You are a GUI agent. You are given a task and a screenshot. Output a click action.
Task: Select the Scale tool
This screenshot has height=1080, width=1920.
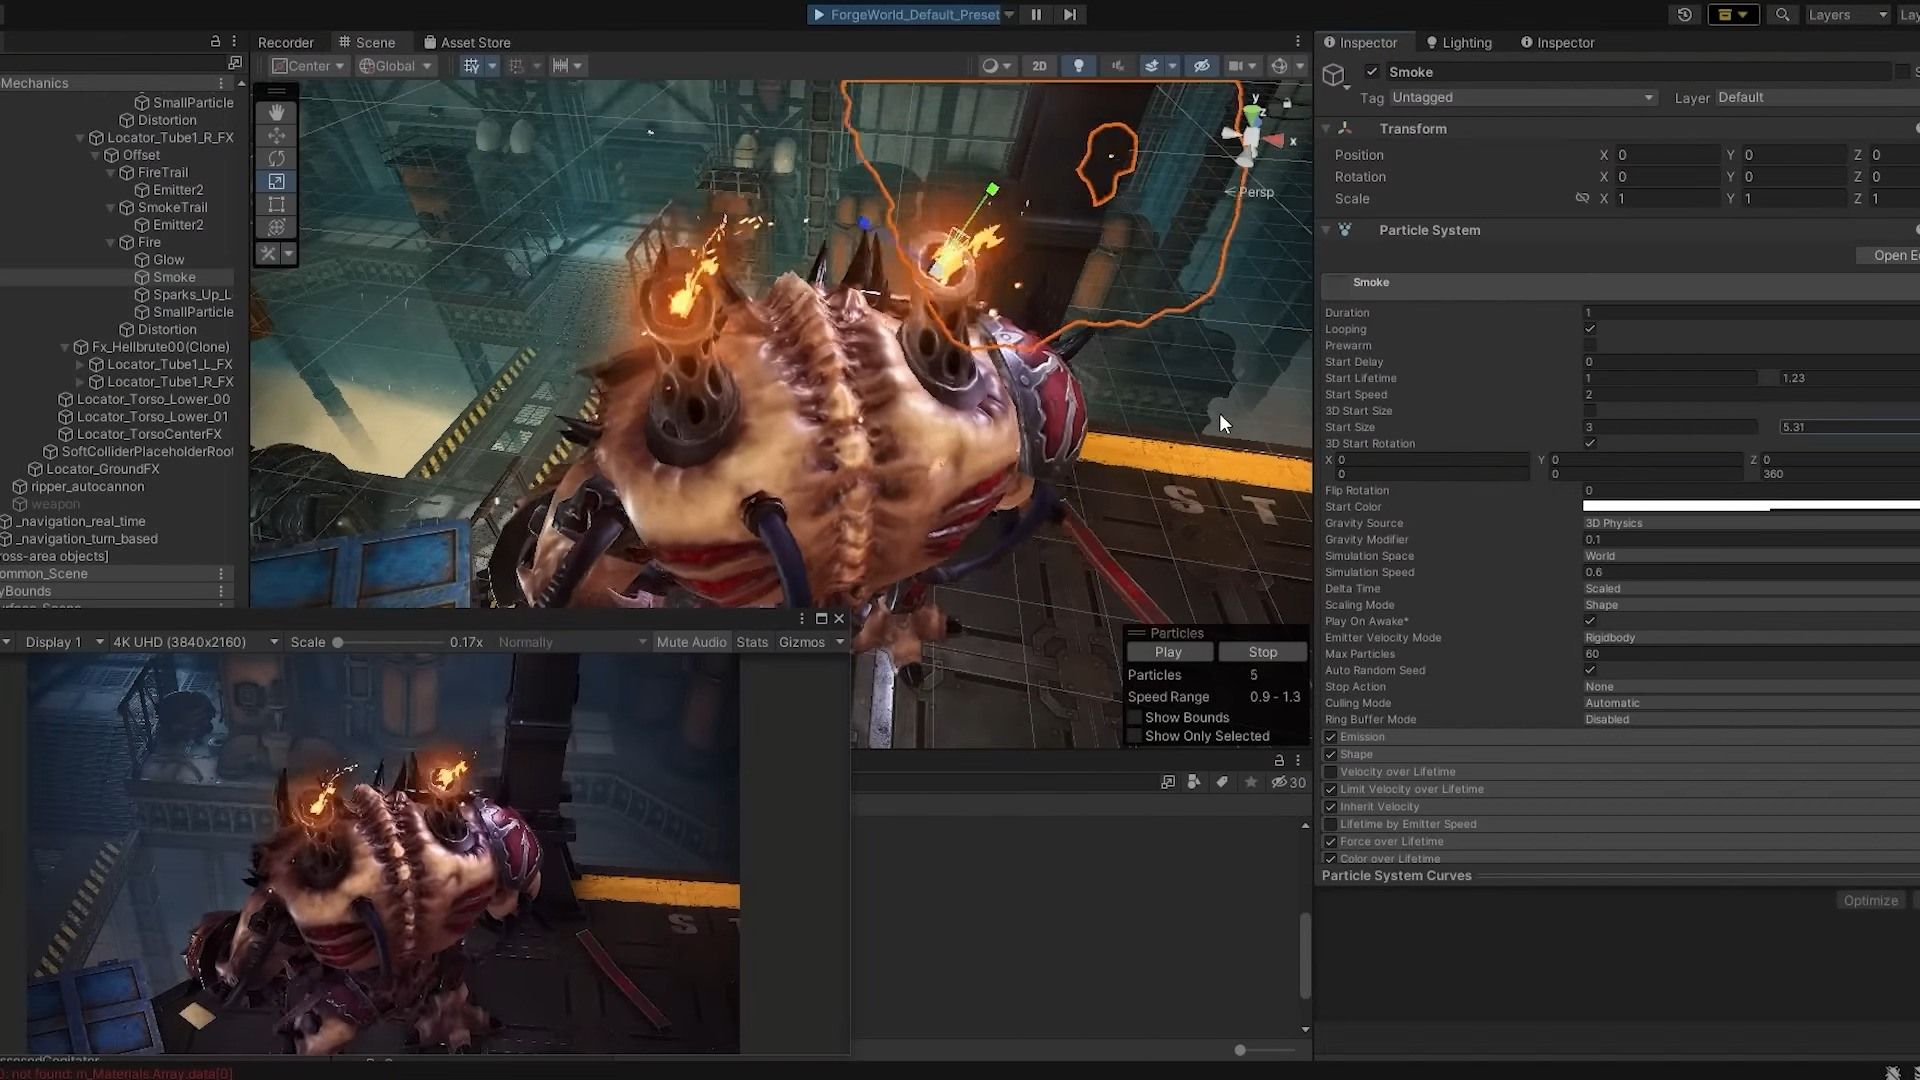(277, 181)
